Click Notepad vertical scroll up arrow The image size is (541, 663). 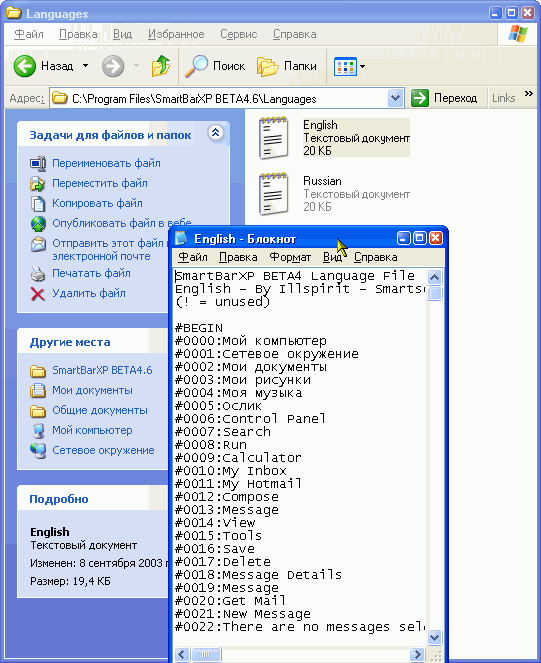[434, 277]
